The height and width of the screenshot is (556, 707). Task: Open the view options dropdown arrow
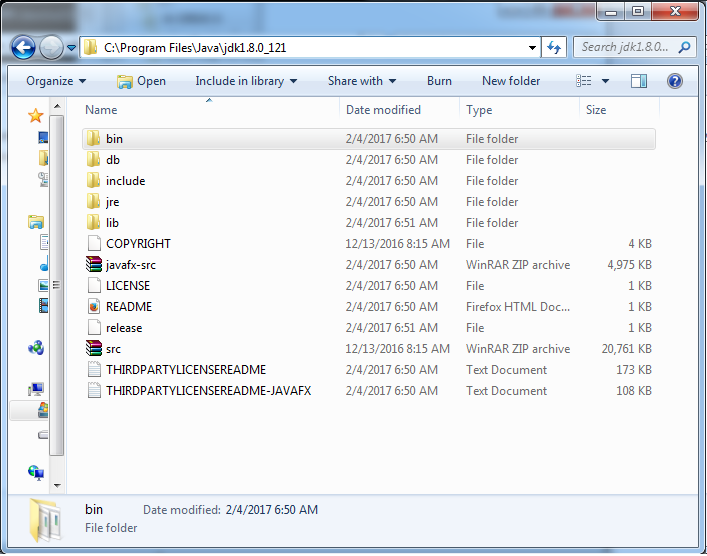[605, 81]
